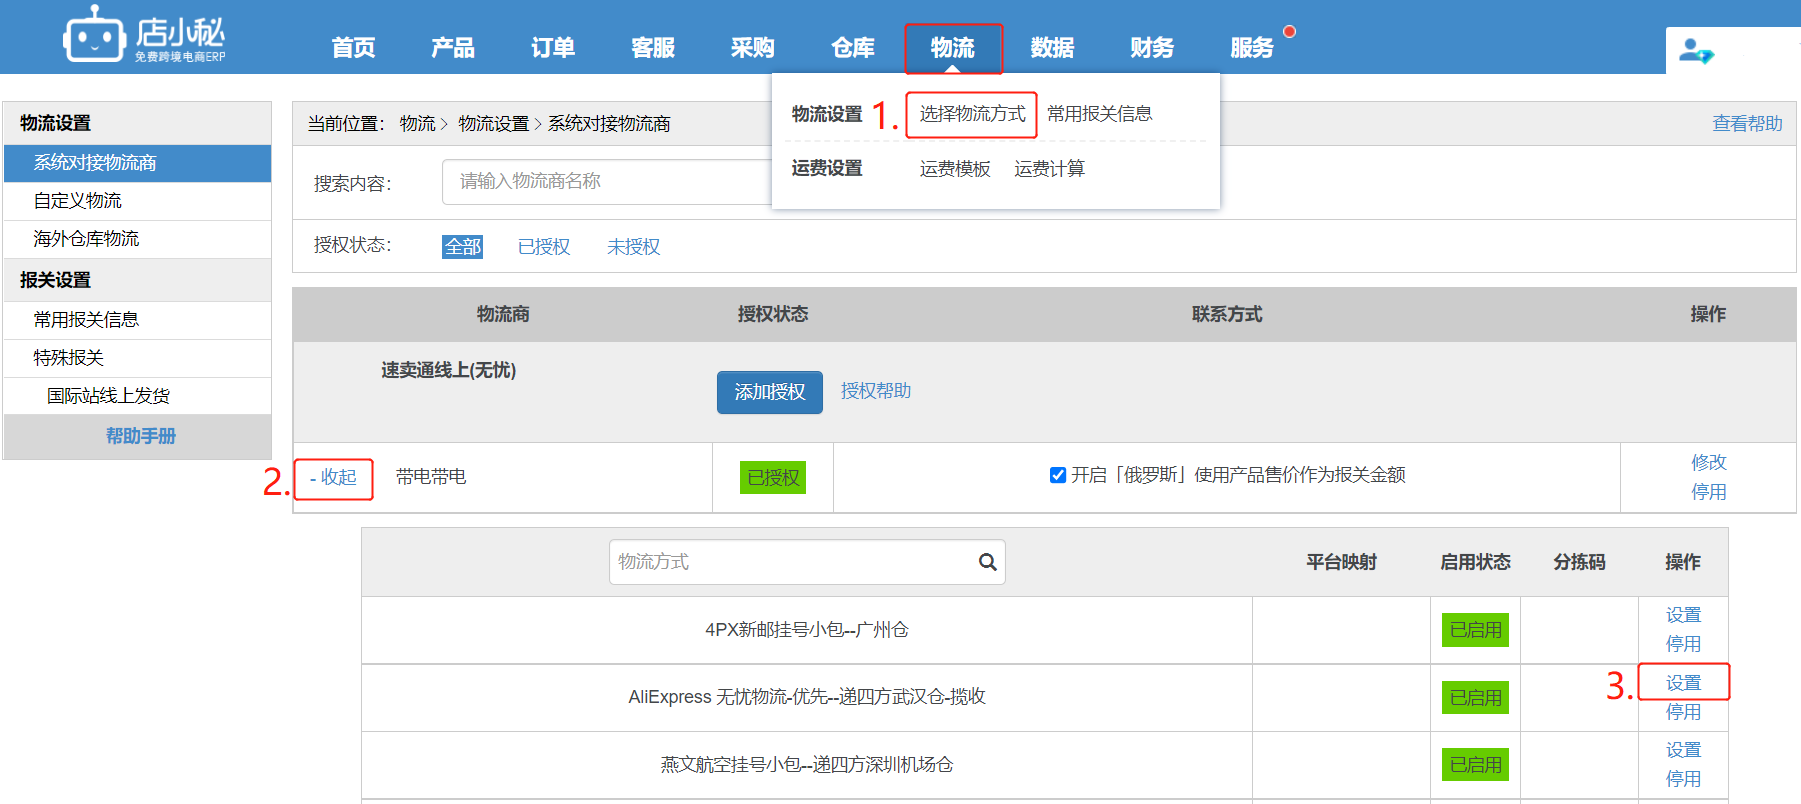The width and height of the screenshot is (1801, 804).
Task: Click 设置 for 燕文航空挂号小包 row
Action: pyautogui.click(x=1683, y=750)
